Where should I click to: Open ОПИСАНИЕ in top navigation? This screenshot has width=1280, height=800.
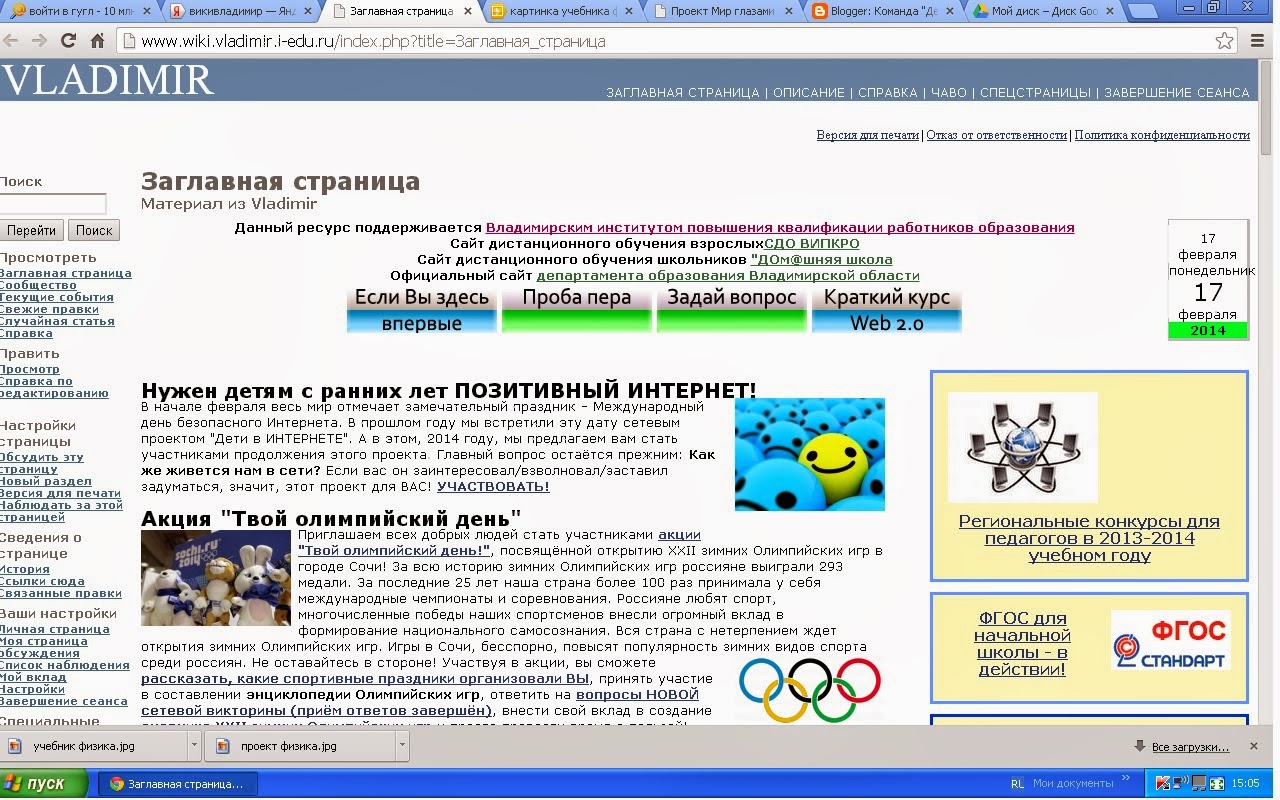pyautogui.click(x=809, y=93)
